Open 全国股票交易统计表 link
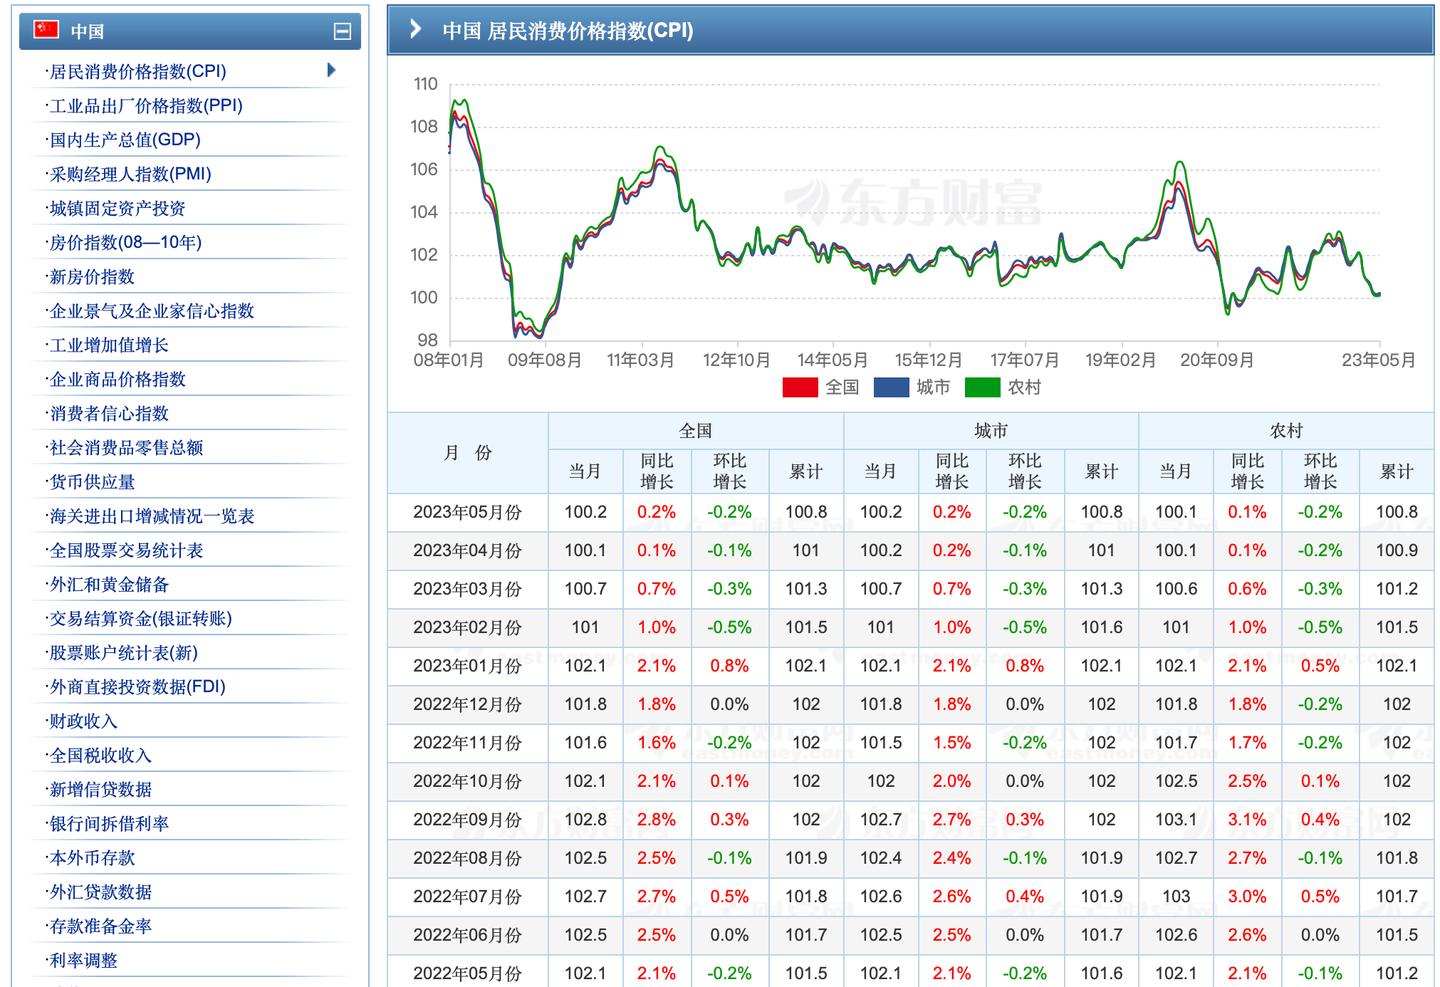This screenshot has width=1440, height=987. (126, 551)
